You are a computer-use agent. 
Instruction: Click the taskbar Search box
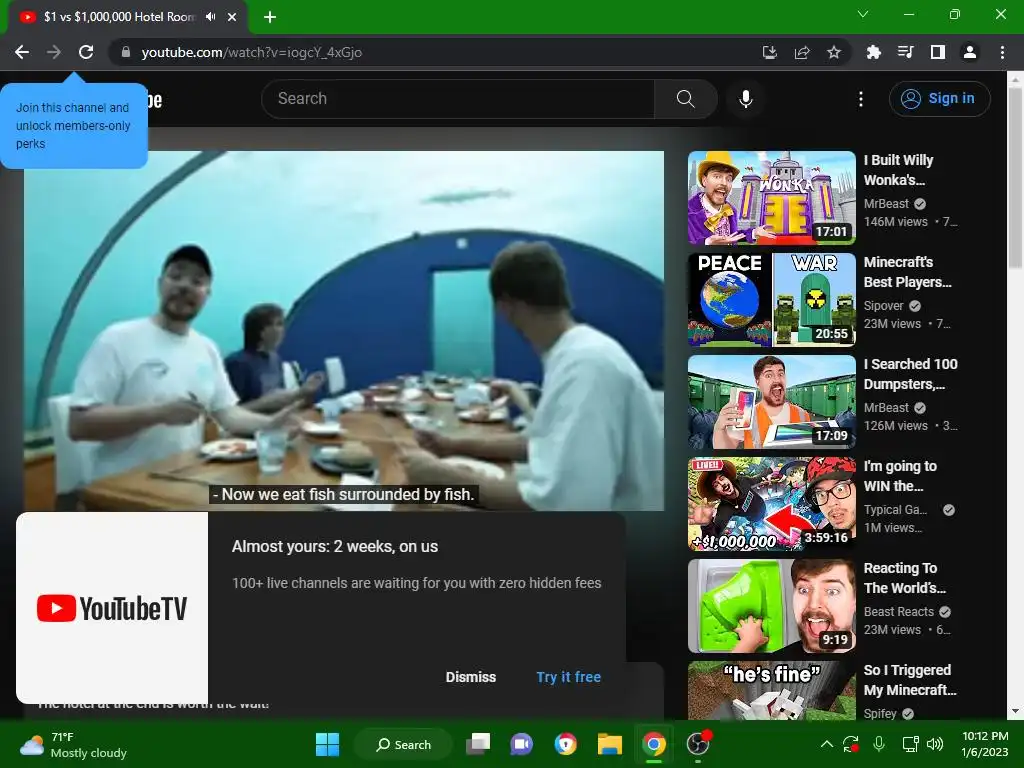click(403, 744)
